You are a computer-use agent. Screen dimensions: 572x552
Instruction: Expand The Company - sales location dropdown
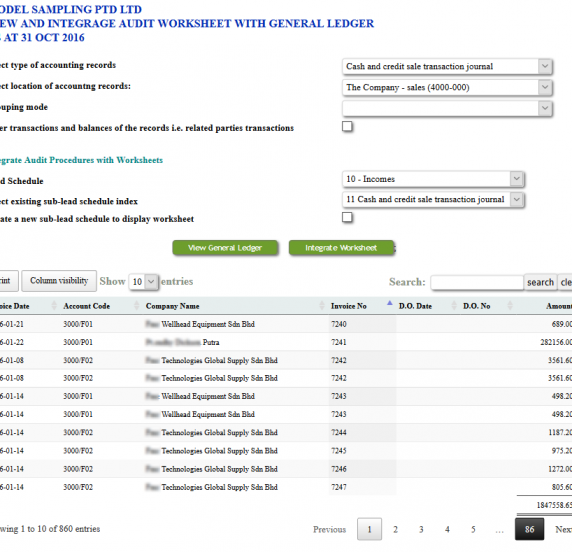click(447, 88)
